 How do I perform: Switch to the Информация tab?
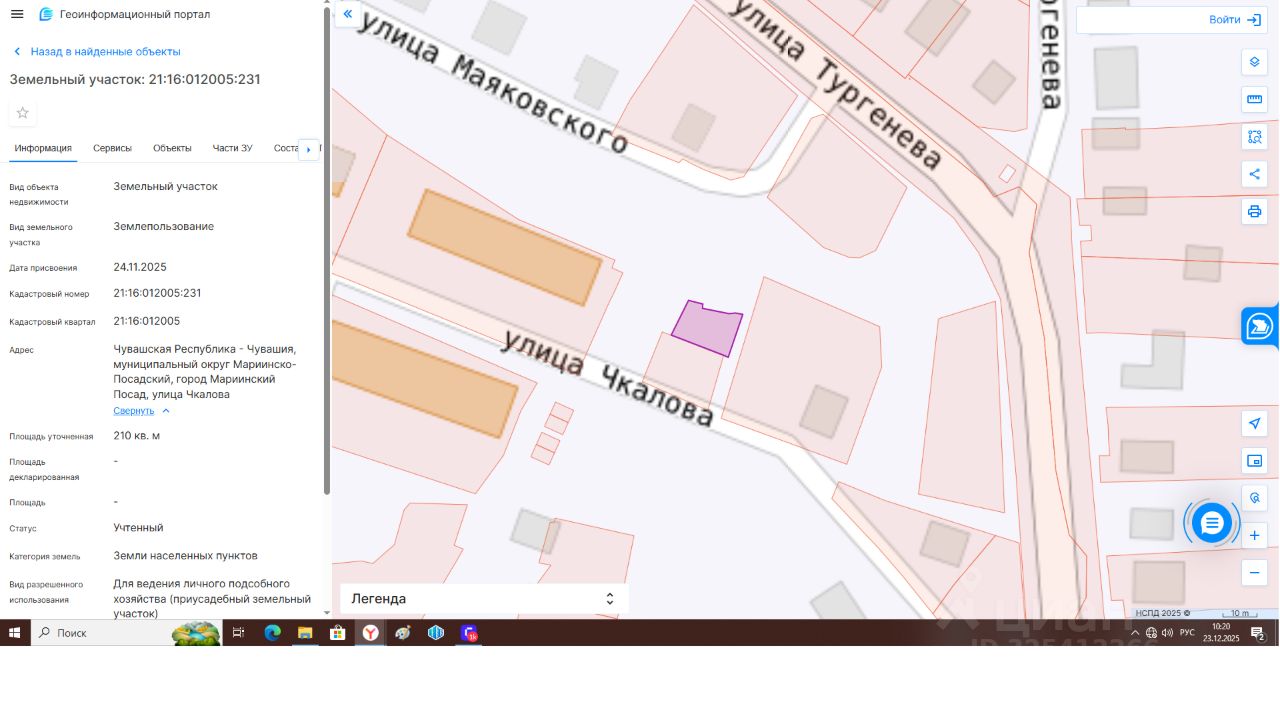(43, 148)
